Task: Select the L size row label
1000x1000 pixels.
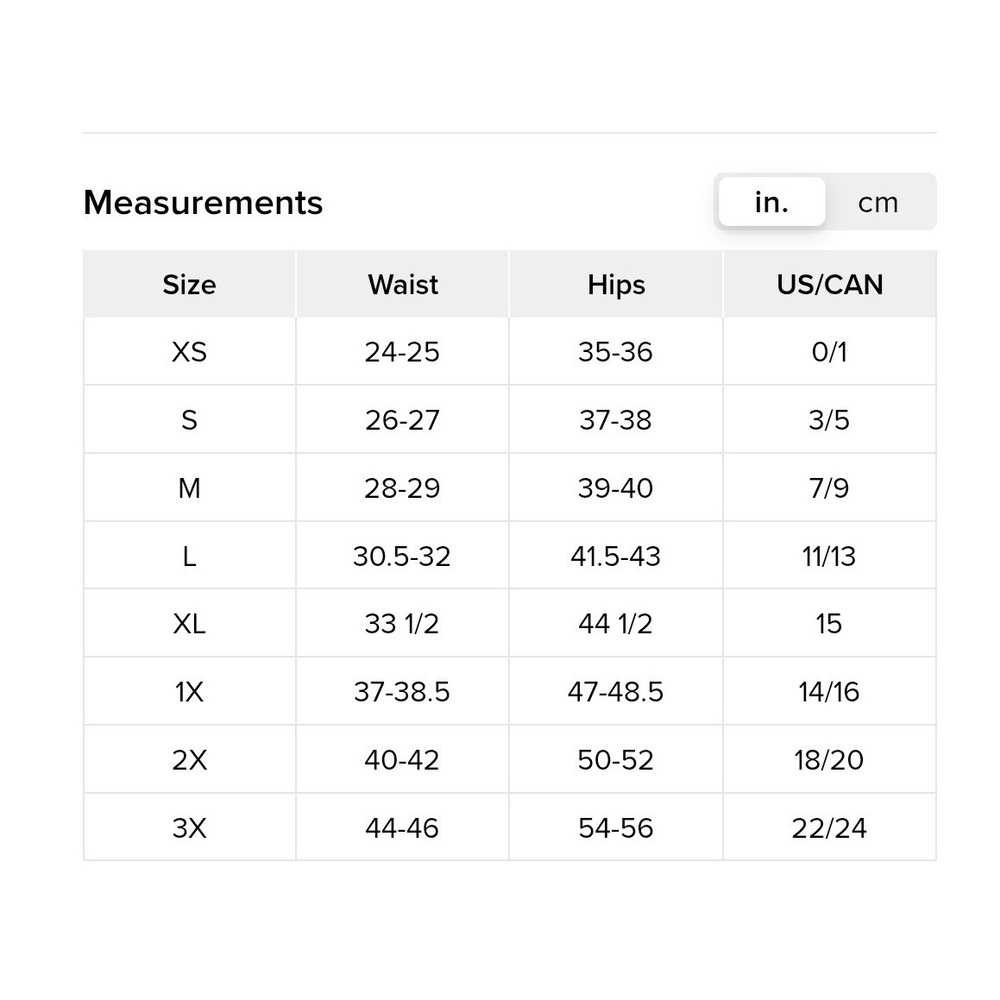Action: click(189, 557)
